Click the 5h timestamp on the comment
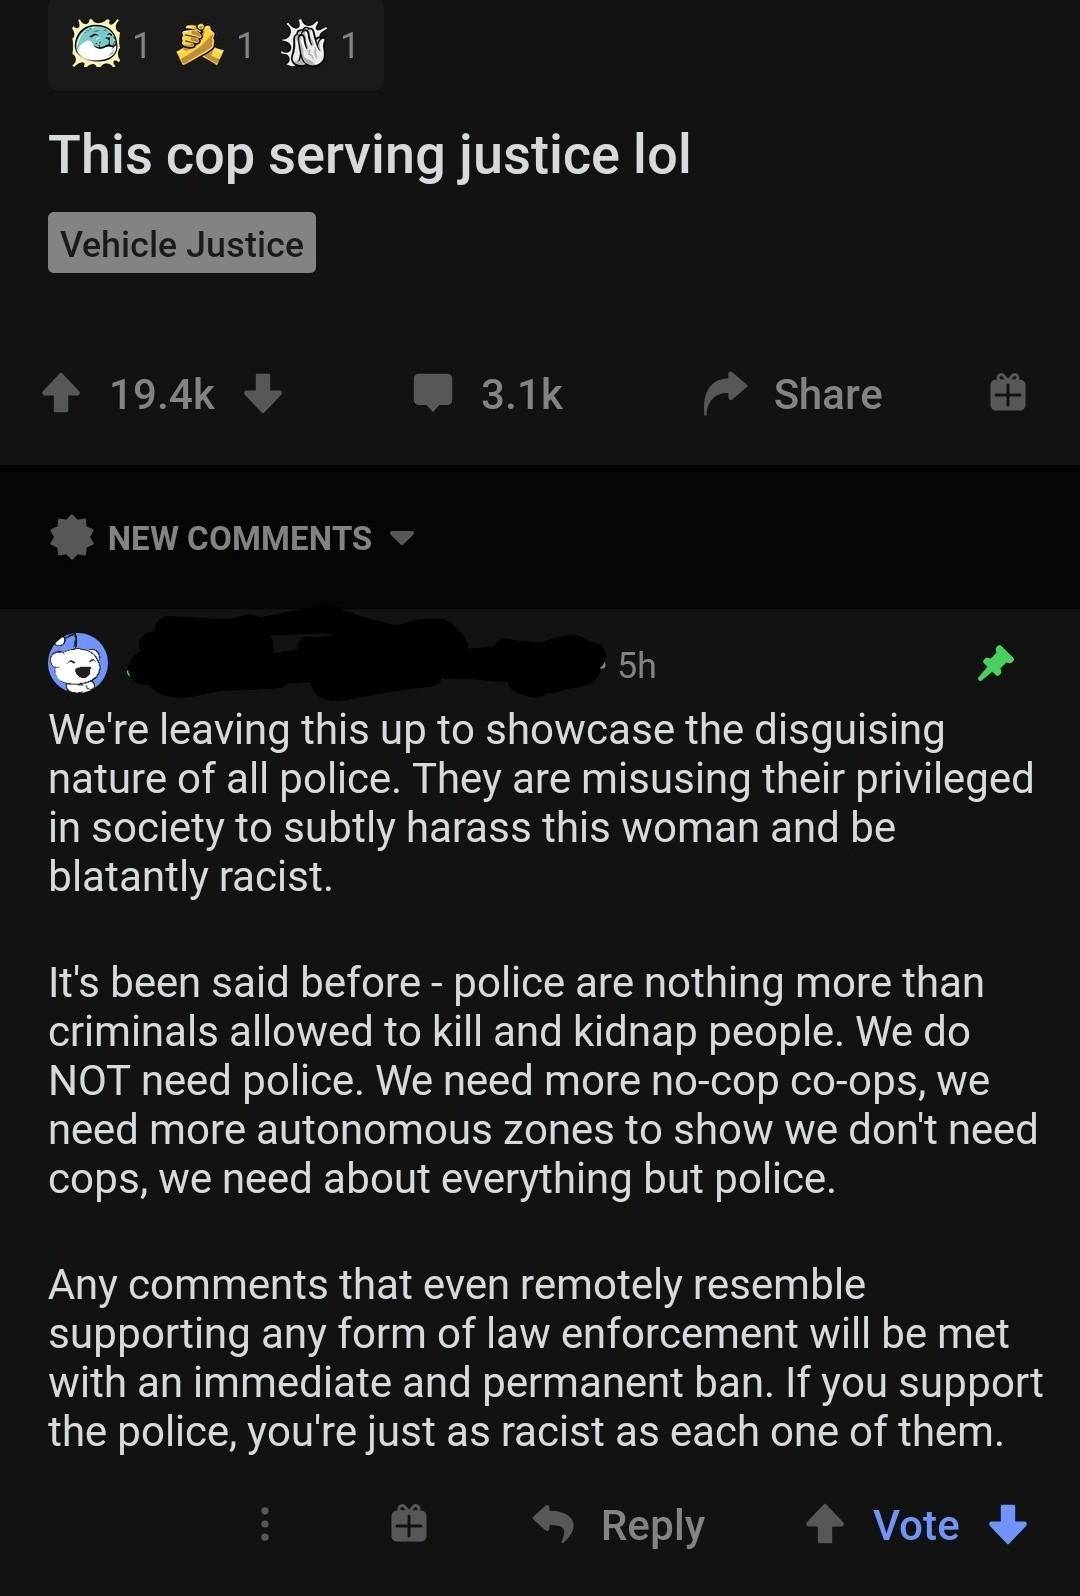This screenshot has height=1596, width=1080. click(x=637, y=664)
